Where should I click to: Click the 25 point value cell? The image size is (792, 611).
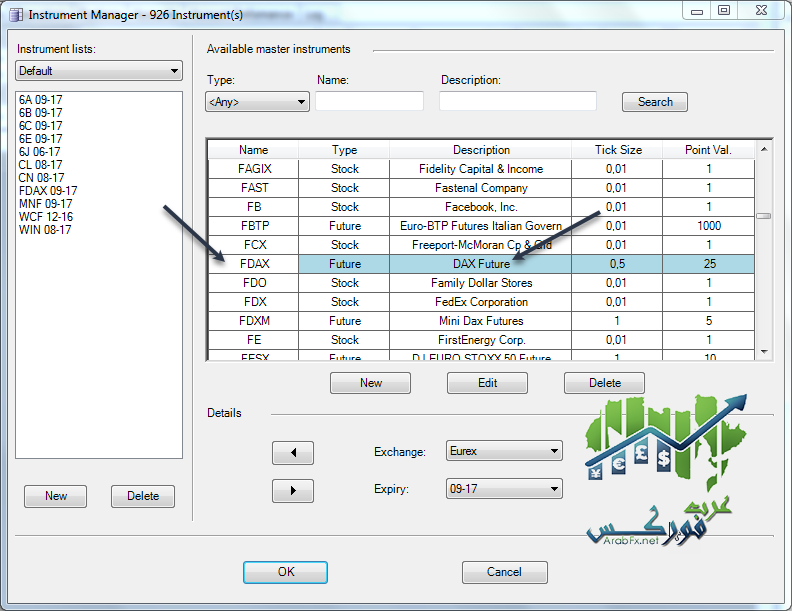point(709,264)
